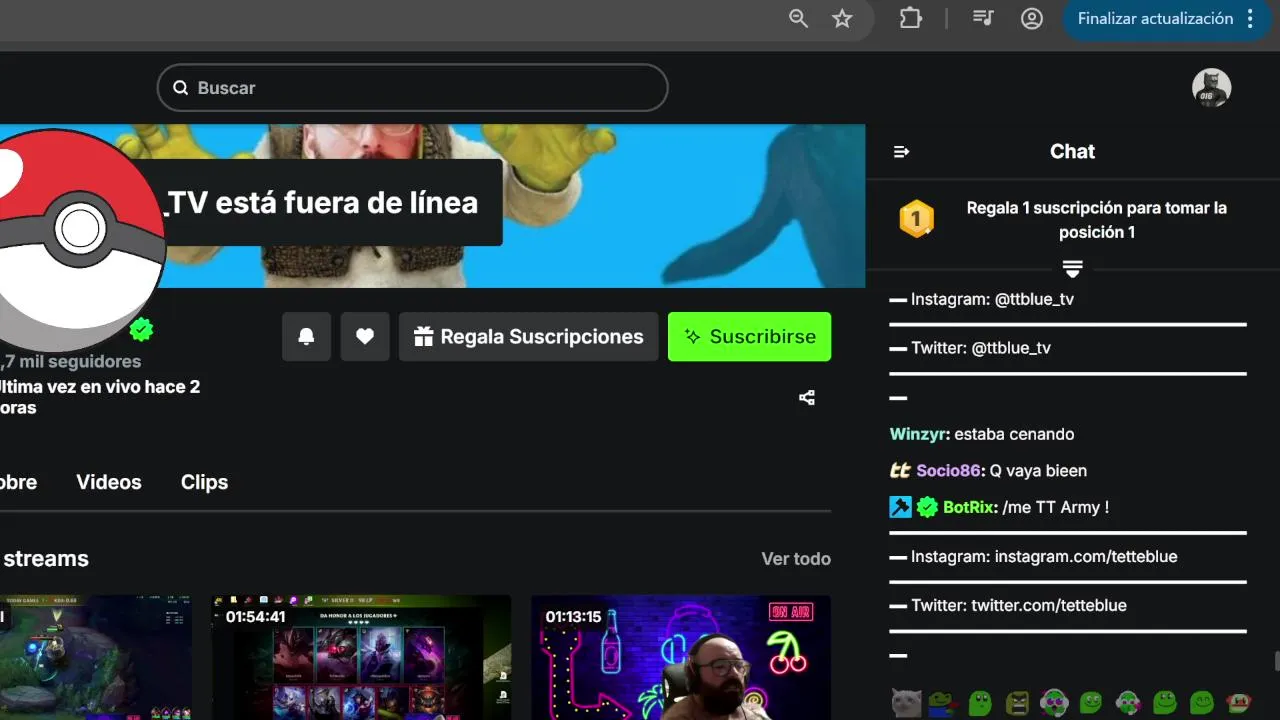This screenshot has width=1280, height=720.
Task: Click the chat scrollbar handle
Action: 1276,662
